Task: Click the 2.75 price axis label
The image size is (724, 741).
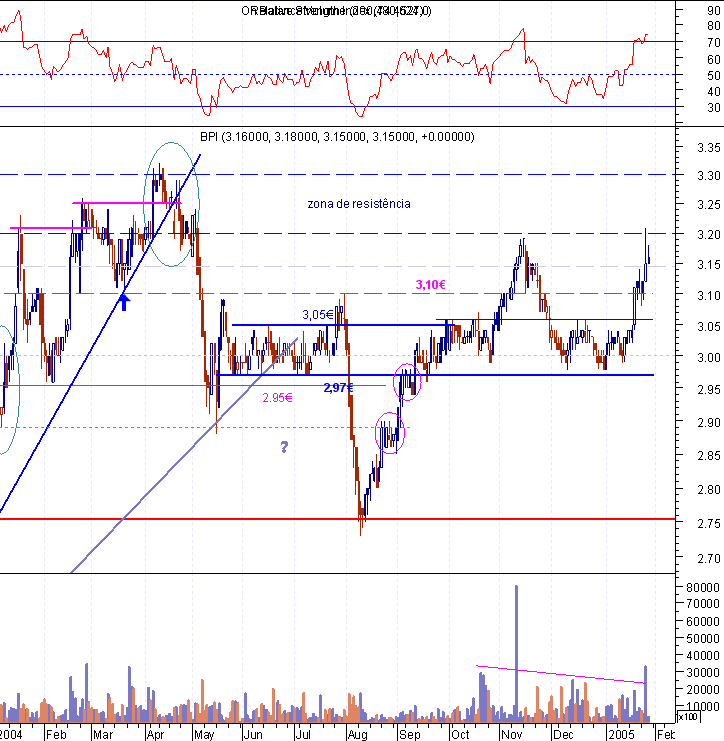Action: pos(708,523)
